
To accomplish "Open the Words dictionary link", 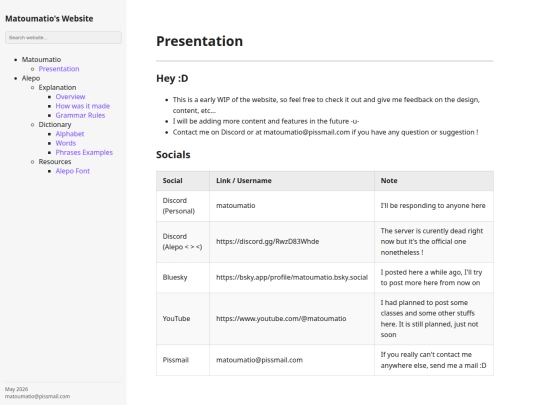I will 66,143.
